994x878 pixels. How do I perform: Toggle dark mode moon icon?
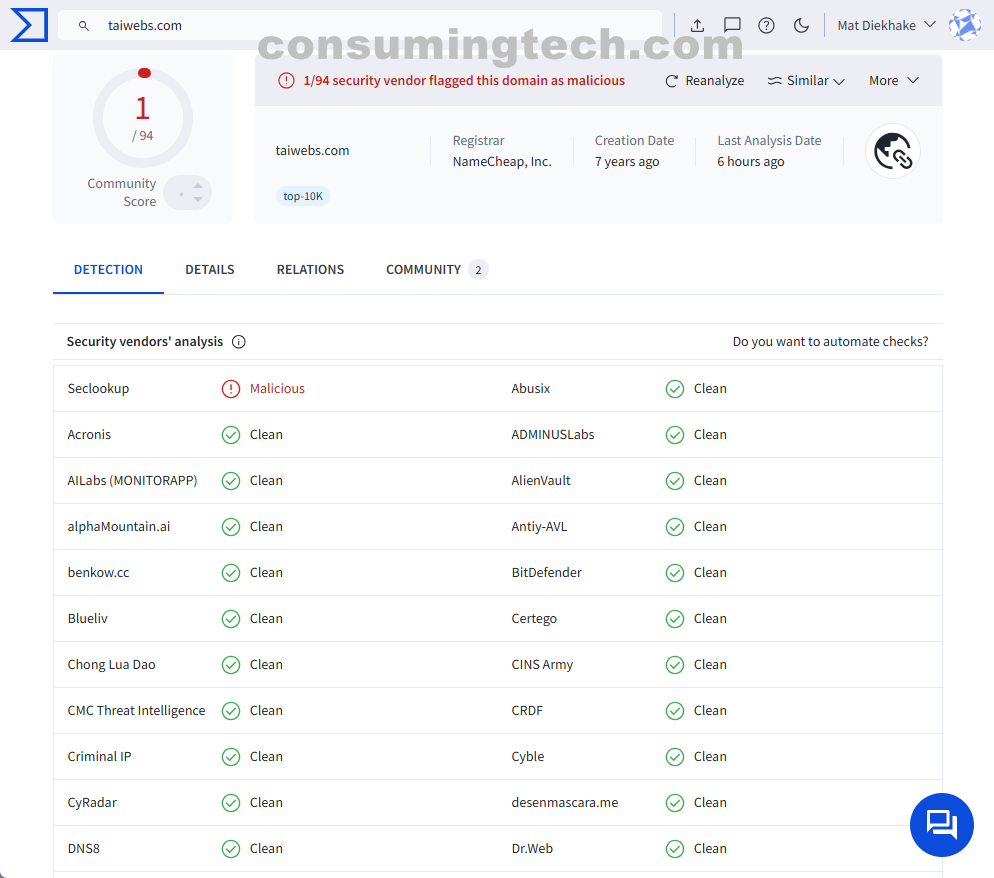pos(801,25)
